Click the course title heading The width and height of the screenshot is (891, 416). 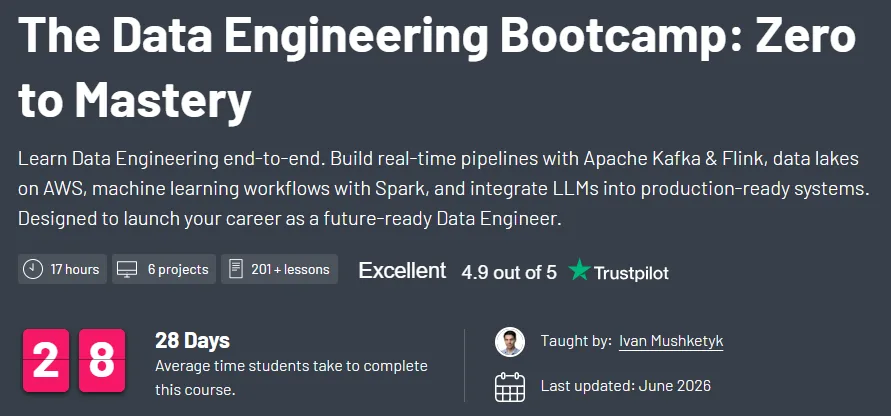pyautogui.click(x=437, y=68)
